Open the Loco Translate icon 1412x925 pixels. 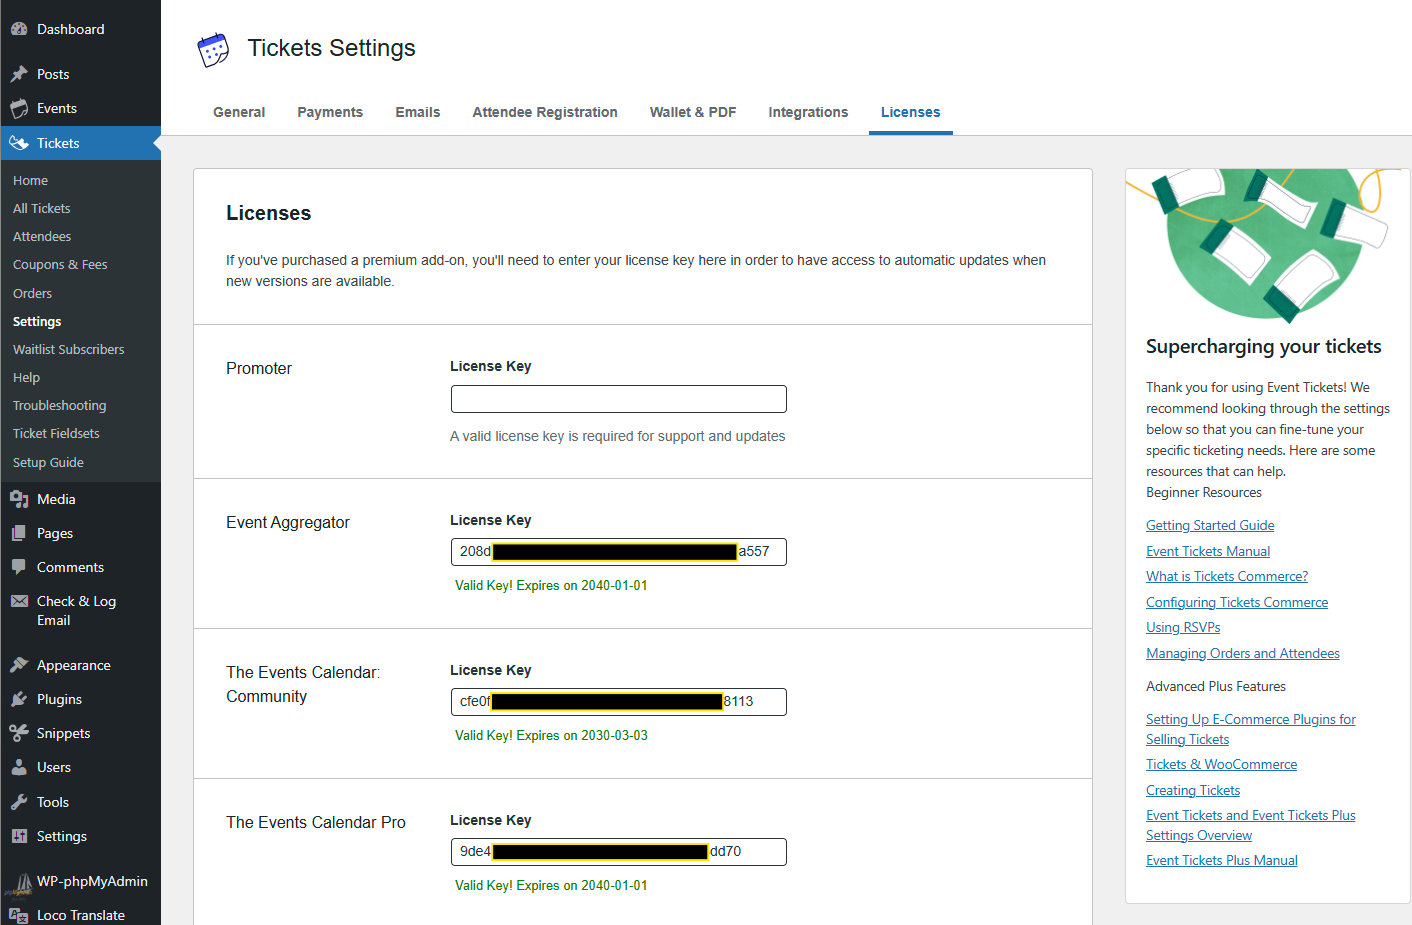click(21, 914)
